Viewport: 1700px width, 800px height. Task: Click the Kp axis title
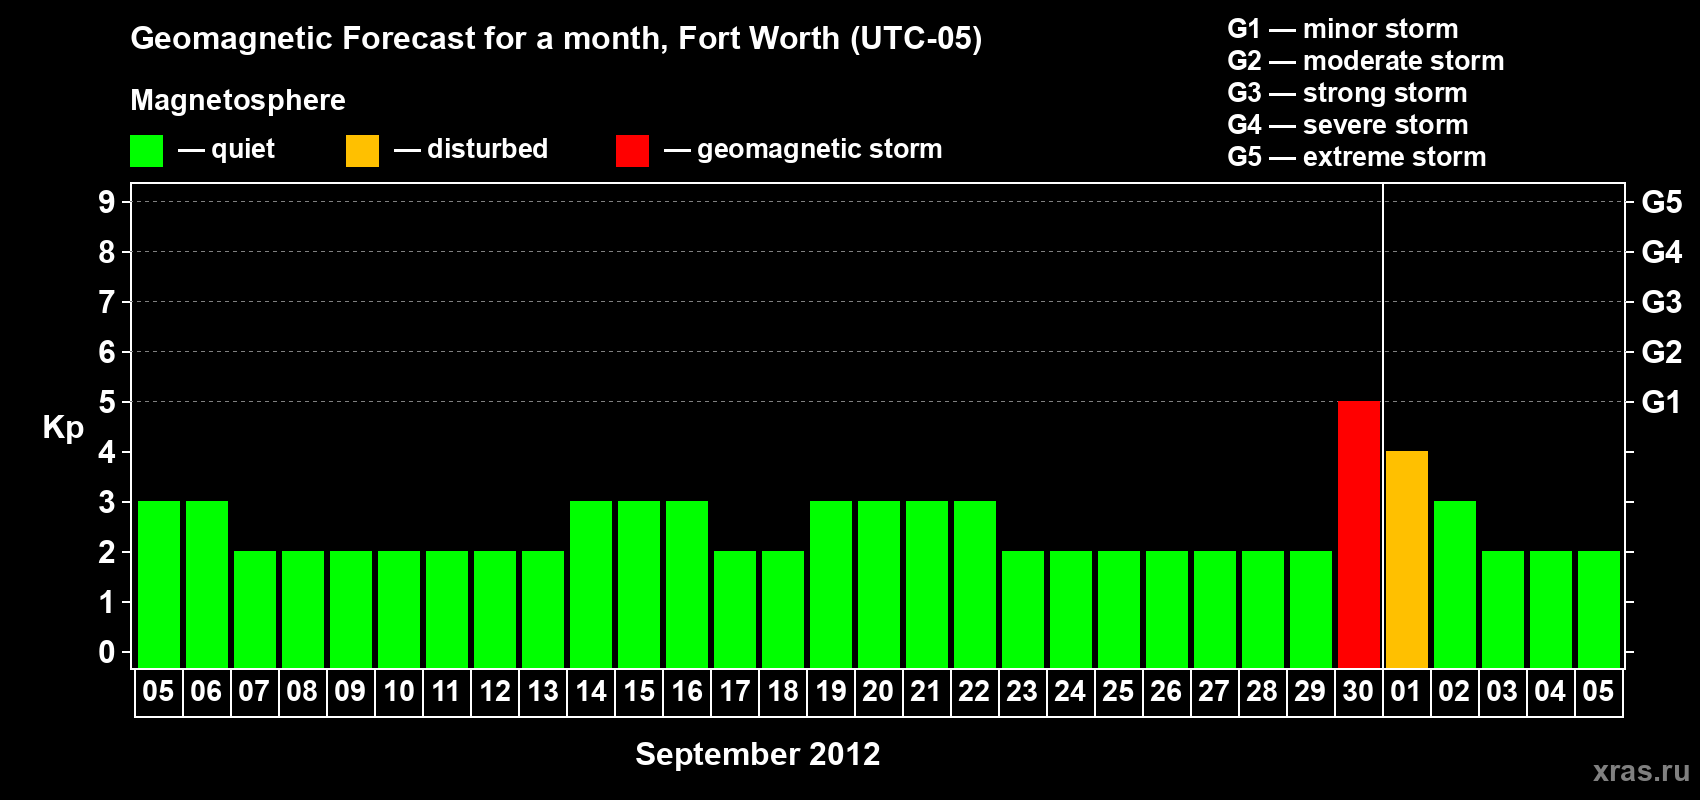click(x=63, y=428)
